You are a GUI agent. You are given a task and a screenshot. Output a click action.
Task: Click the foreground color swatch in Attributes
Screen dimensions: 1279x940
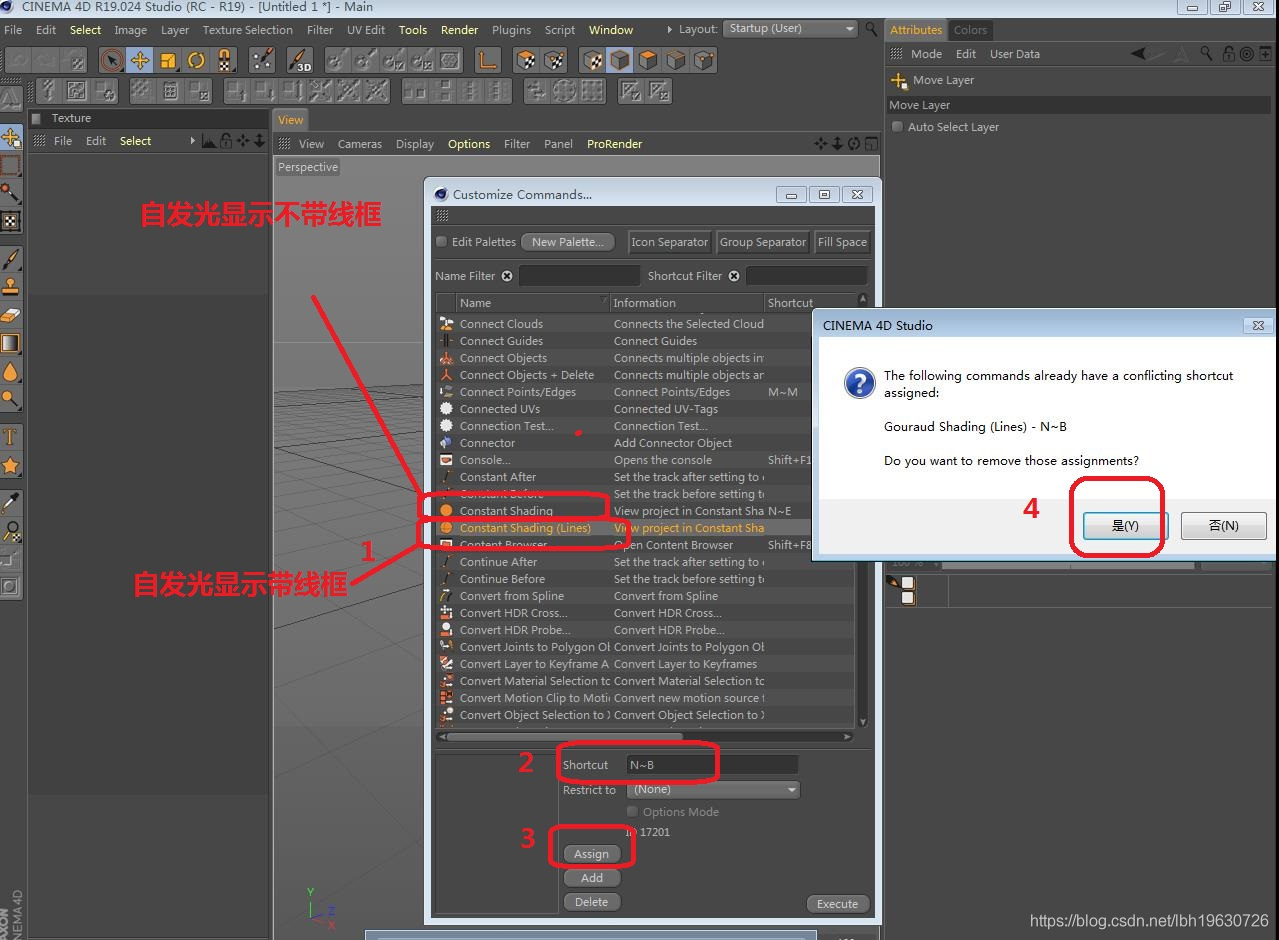pos(908,583)
